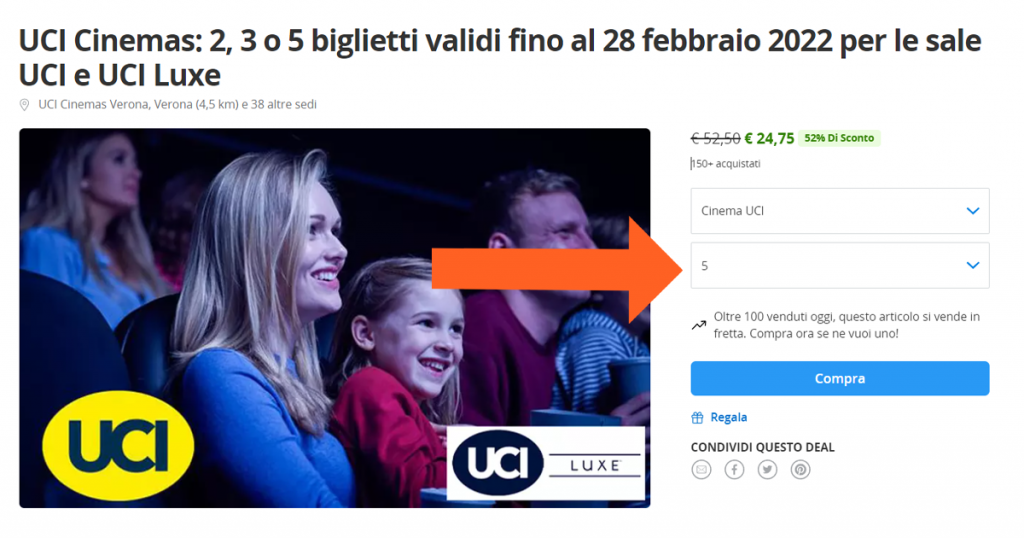Click the trending arrow icon near 'Oltre 100 venduti'
1024x538 pixels.
click(699, 324)
